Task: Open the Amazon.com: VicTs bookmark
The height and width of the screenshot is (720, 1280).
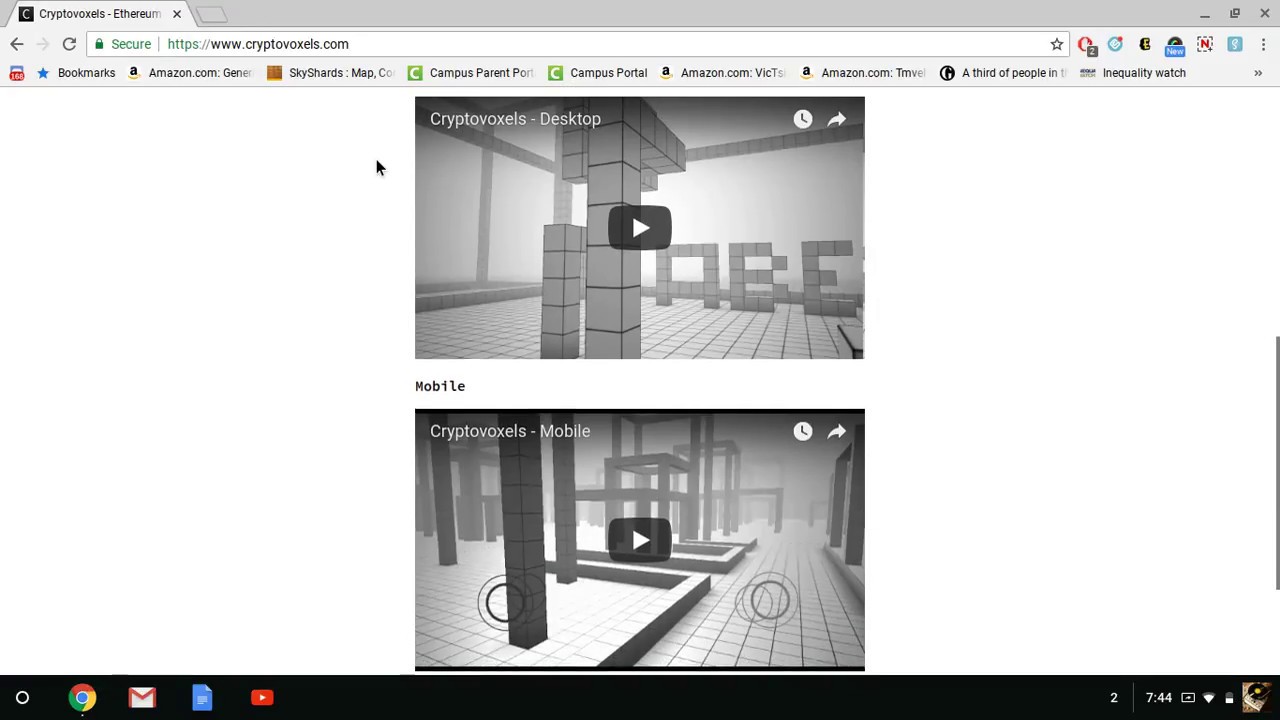Action: (722, 73)
